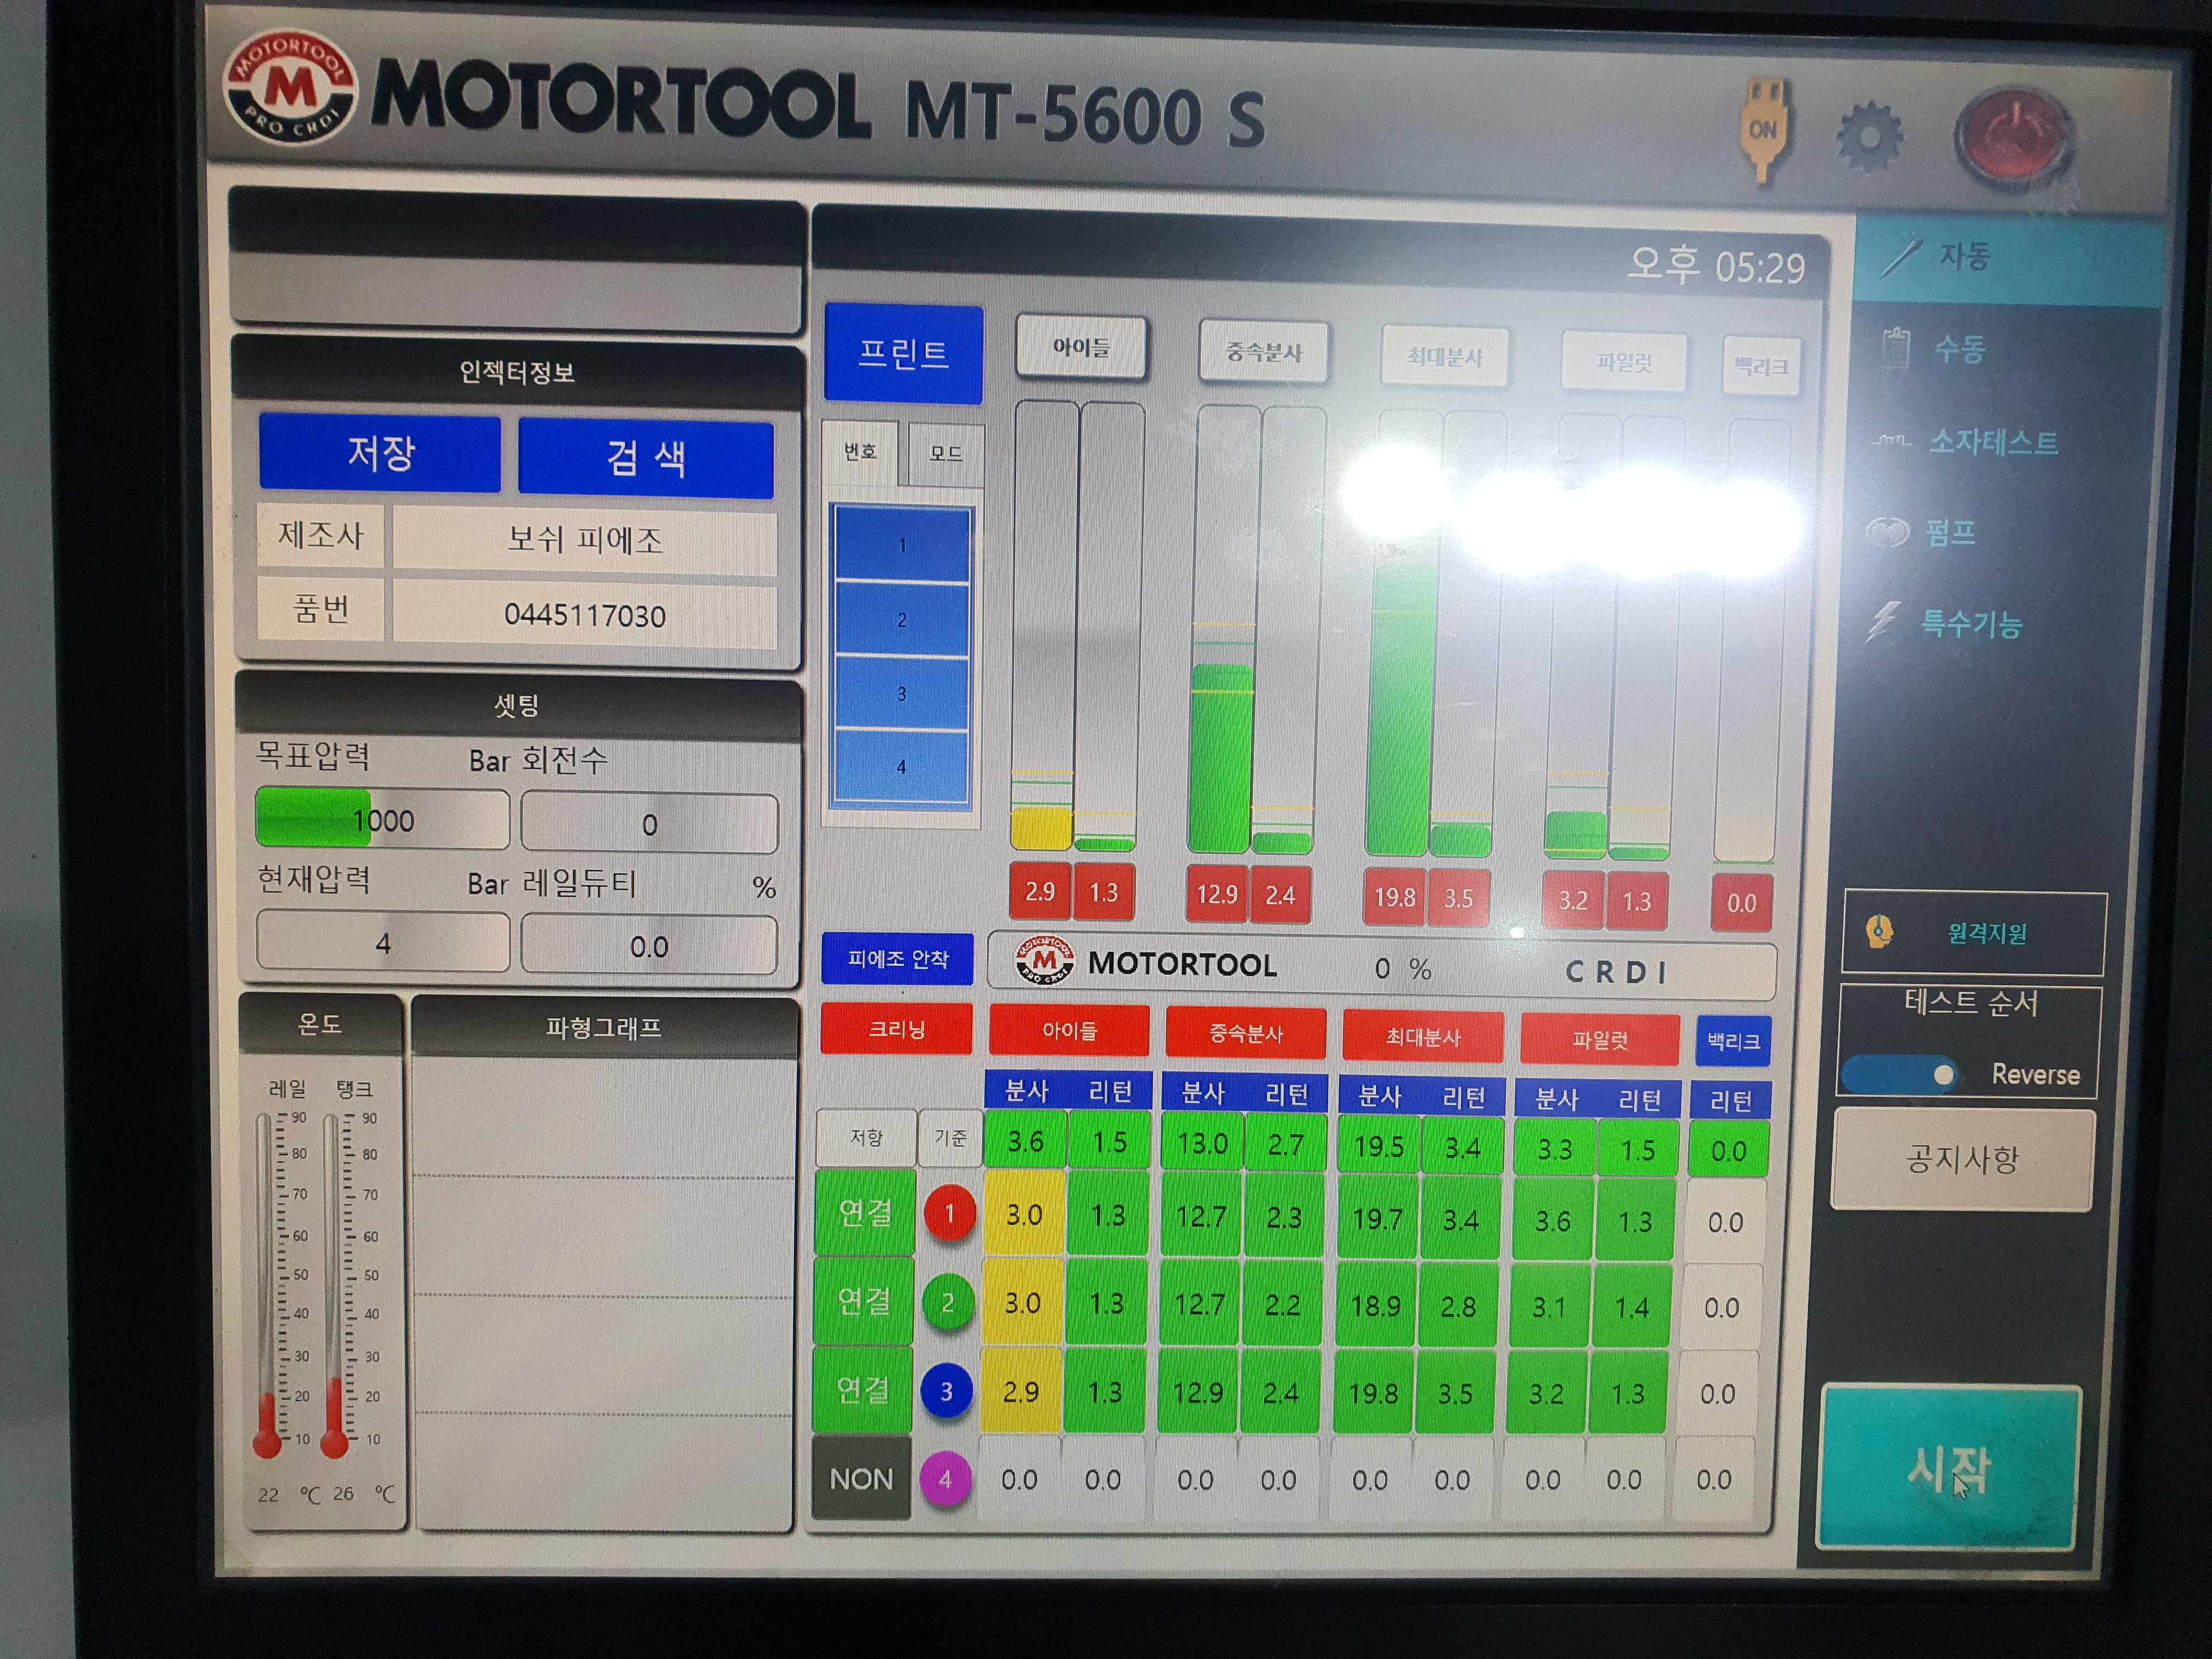
Task: Open settings with the gear icon
Action: click(x=1869, y=136)
